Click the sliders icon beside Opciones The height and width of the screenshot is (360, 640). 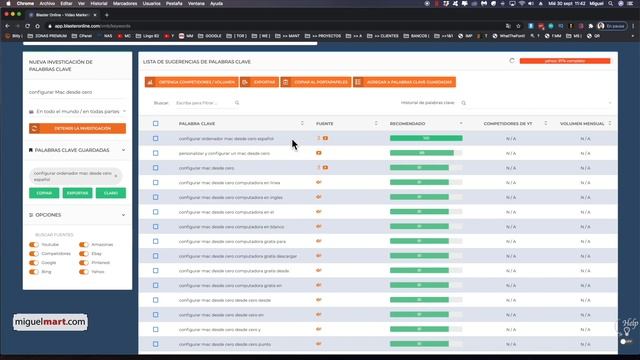pos(31,215)
